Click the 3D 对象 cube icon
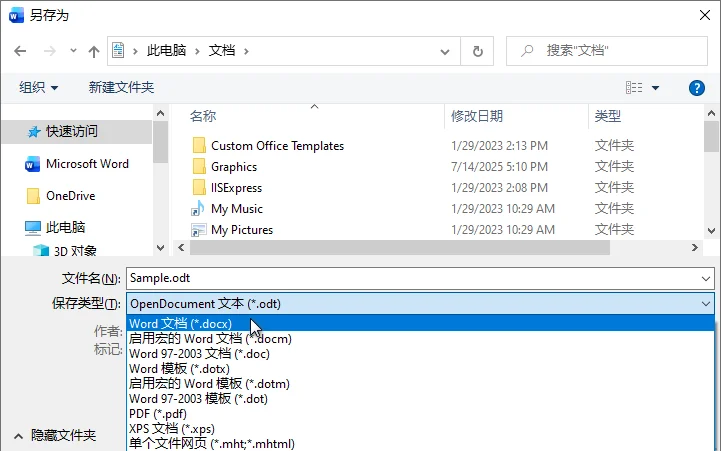 41,250
